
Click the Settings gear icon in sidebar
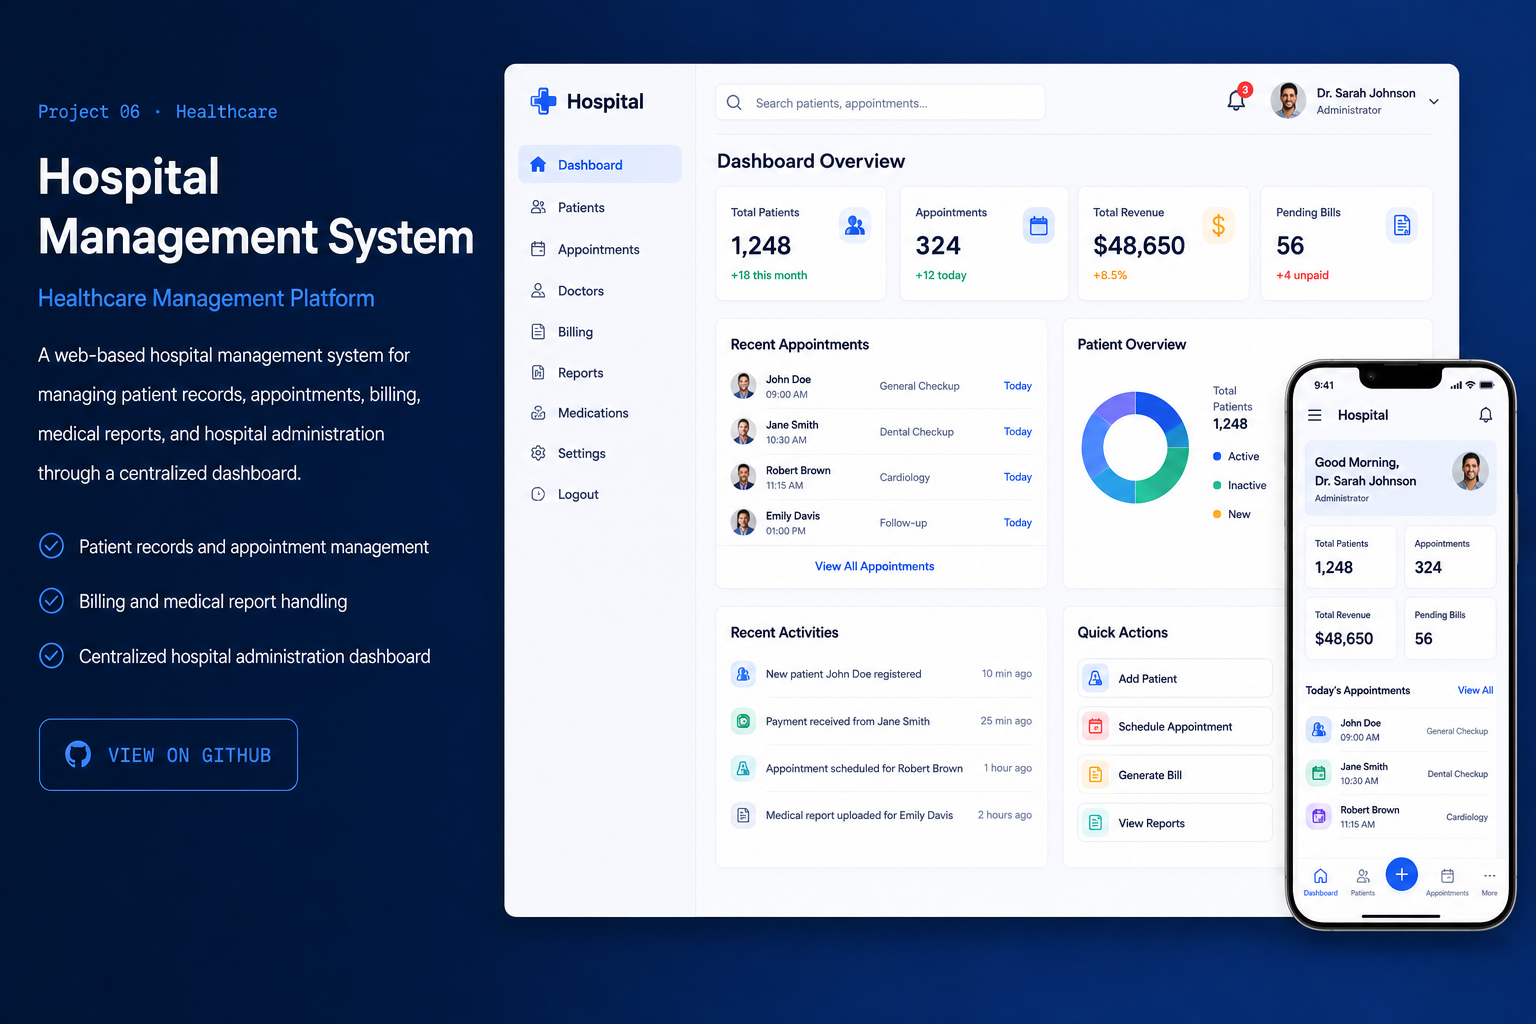coord(538,453)
